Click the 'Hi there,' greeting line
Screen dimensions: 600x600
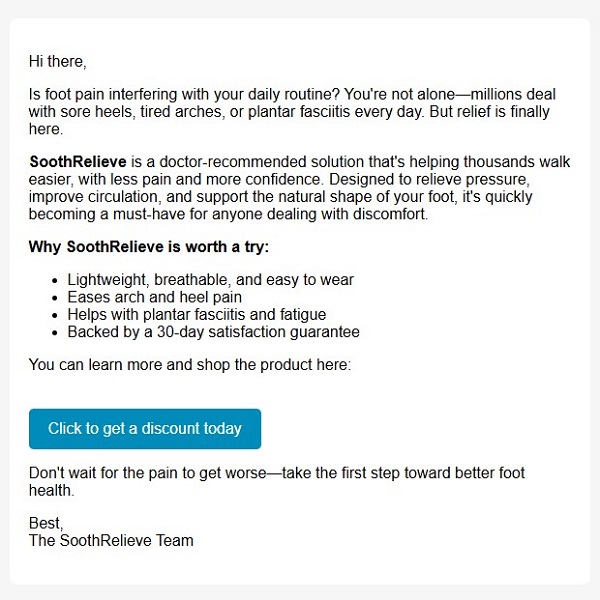point(58,62)
